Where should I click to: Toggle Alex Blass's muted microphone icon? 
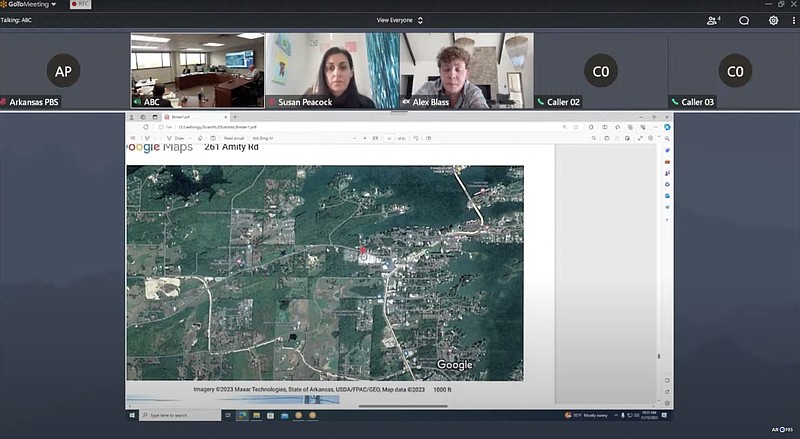click(x=406, y=102)
